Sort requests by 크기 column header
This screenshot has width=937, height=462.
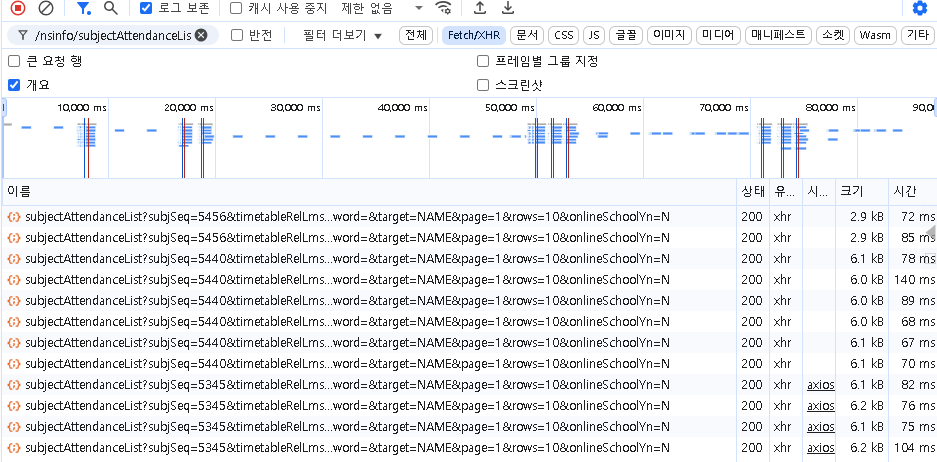click(x=851, y=191)
